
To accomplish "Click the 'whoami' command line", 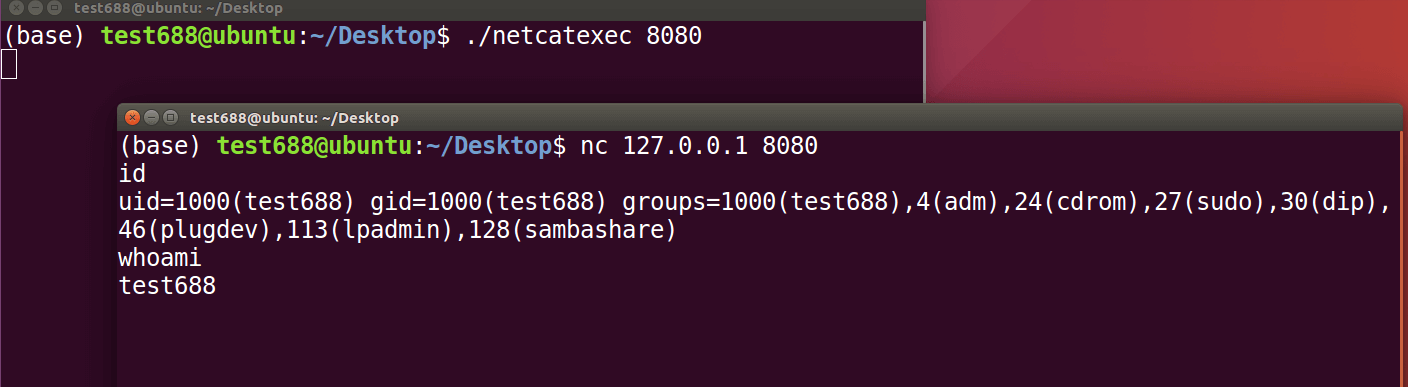I will [x=160, y=258].
